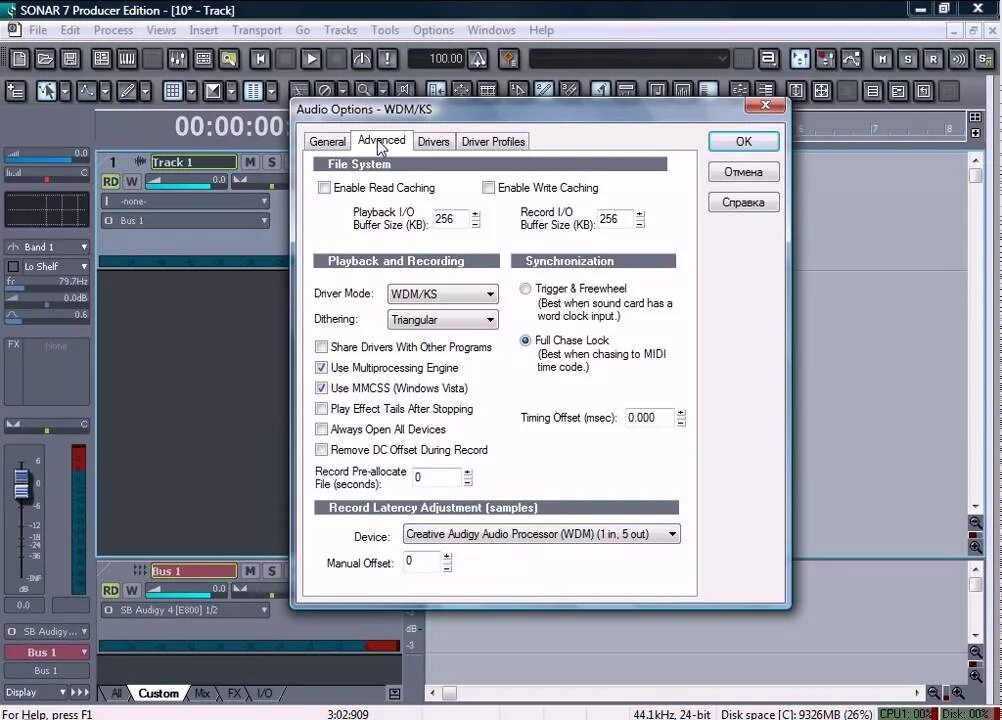Click the insert new track icon
Screen dimensions: 1002x720
[x=15, y=91]
